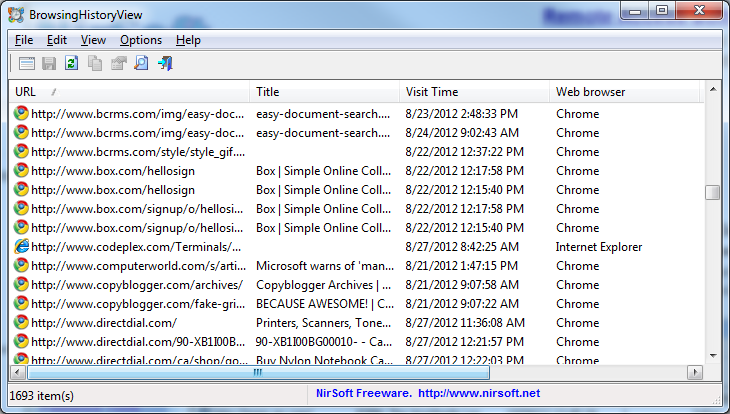Select the bcrms.com/style/style_gif URL
Screen dimensions: 730x414
138,152
